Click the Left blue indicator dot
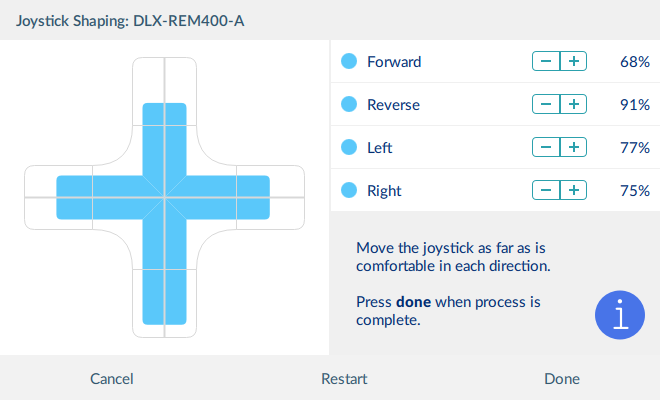This screenshot has height=400, width=660. click(x=349, y=147)
